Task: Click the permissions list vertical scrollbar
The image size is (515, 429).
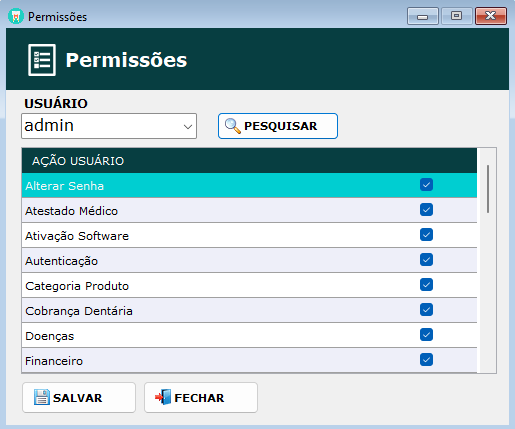Action: [x=488, y=260]
